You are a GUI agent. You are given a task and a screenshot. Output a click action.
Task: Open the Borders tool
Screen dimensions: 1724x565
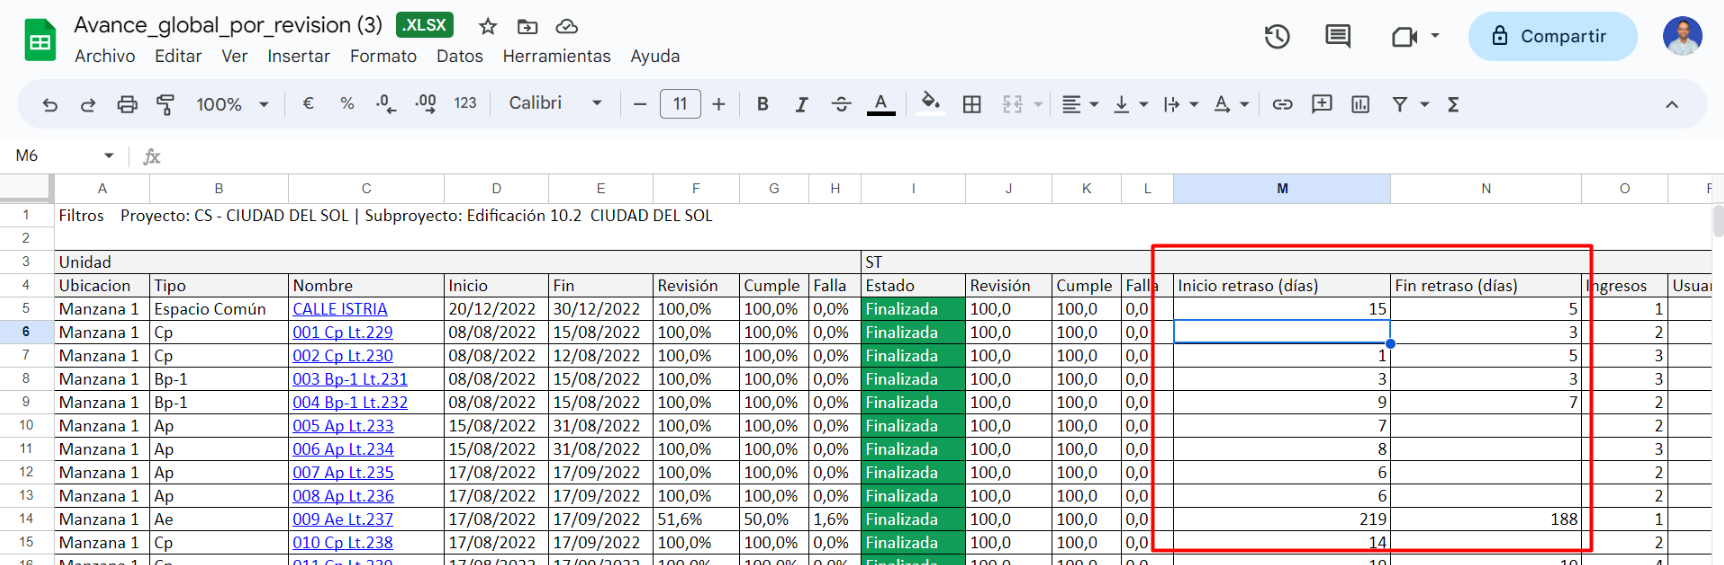(x=971, y=104)
